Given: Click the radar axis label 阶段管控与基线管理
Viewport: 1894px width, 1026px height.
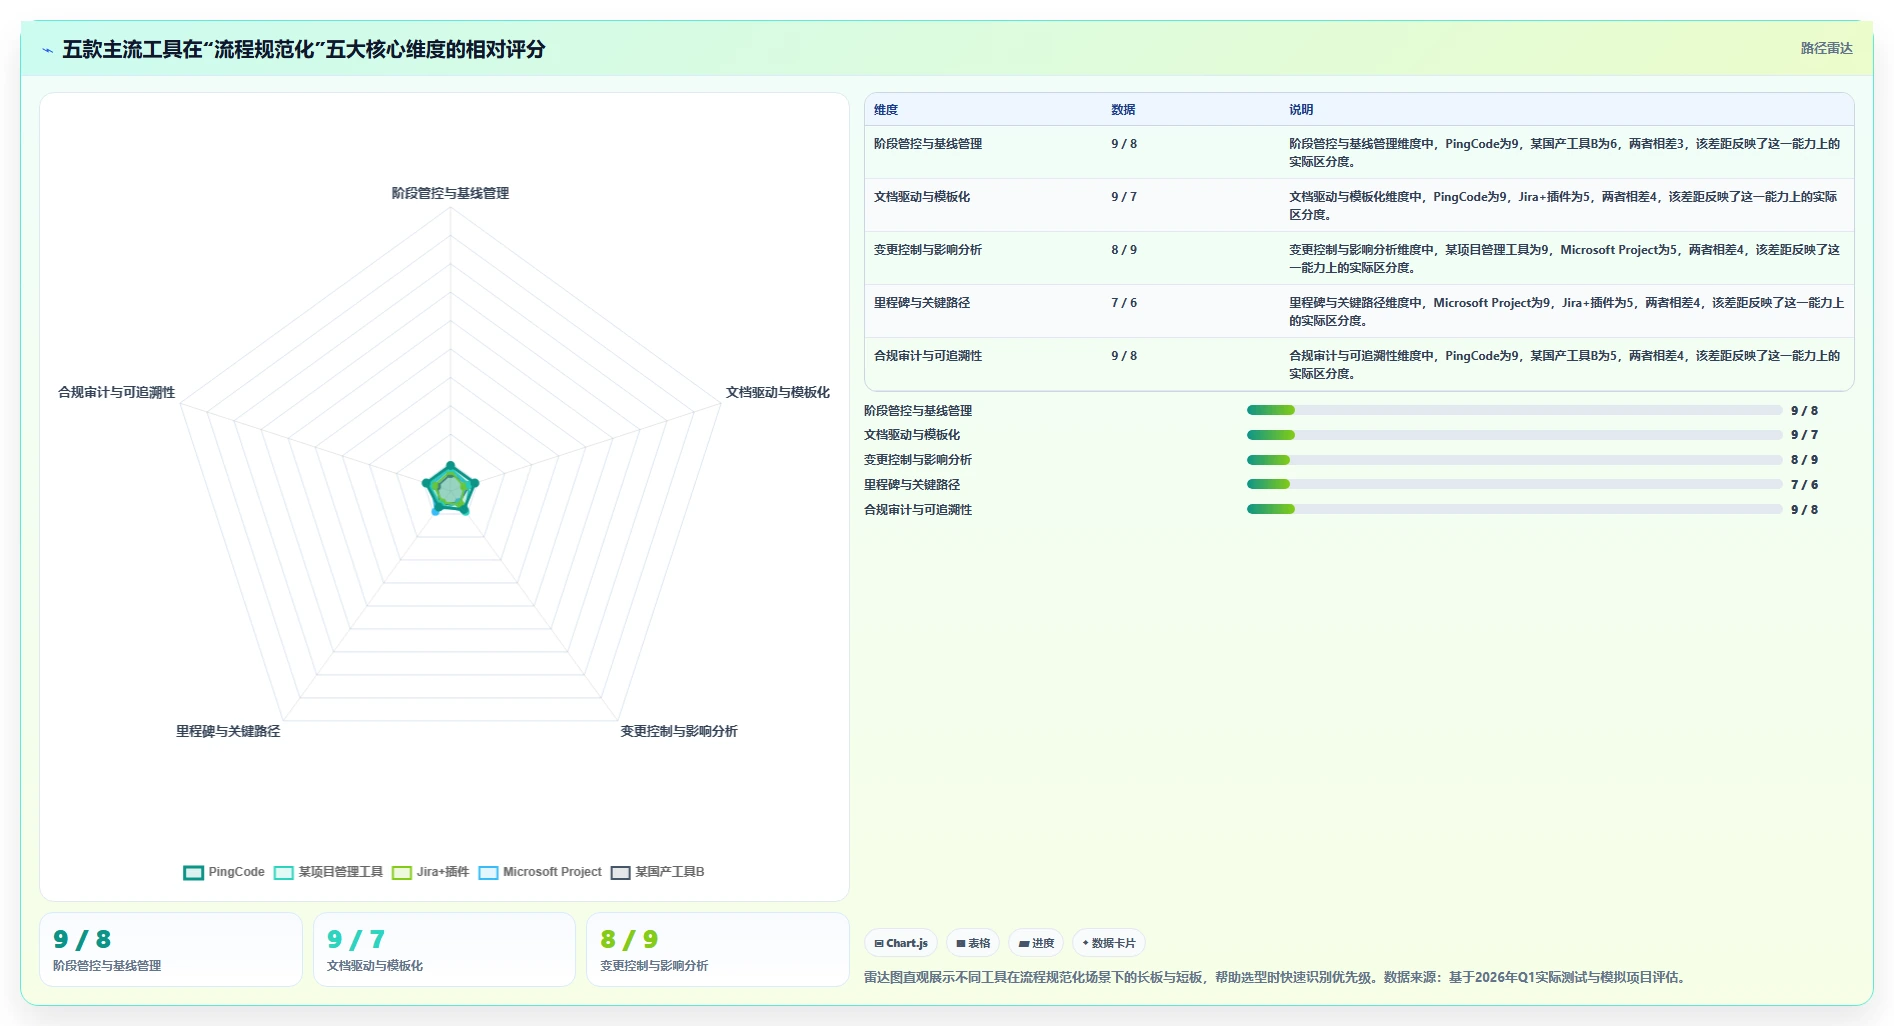Looking at the screenshot, I should [450, 193].
